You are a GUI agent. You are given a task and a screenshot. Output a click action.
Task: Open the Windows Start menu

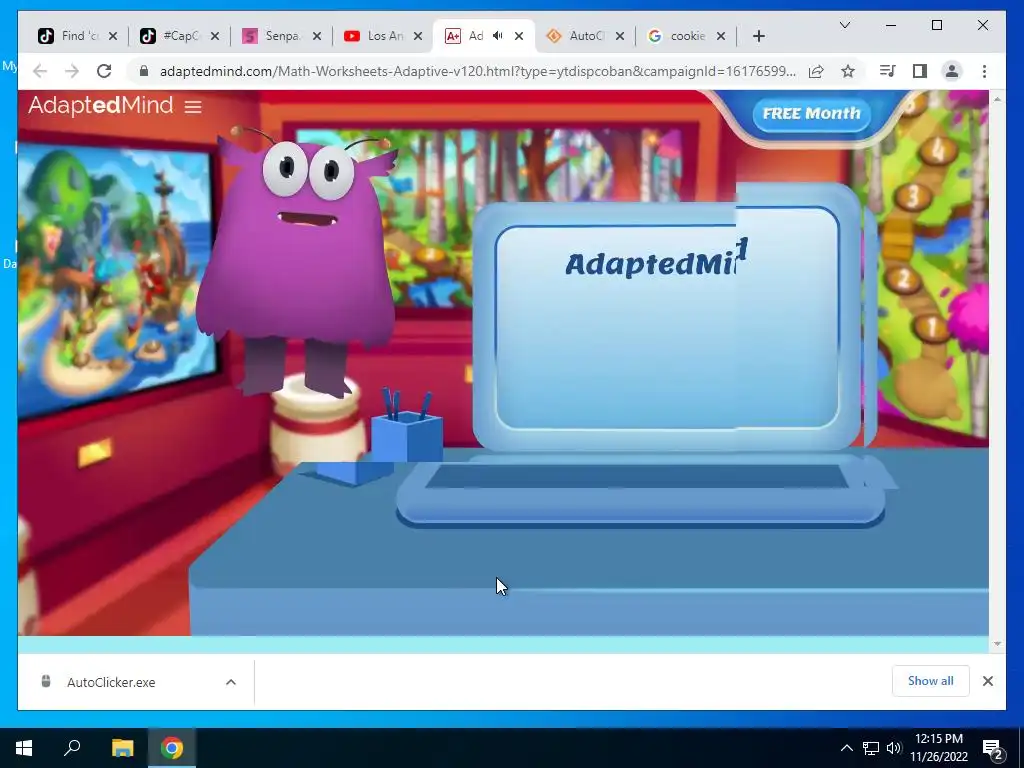pos(24,748)
